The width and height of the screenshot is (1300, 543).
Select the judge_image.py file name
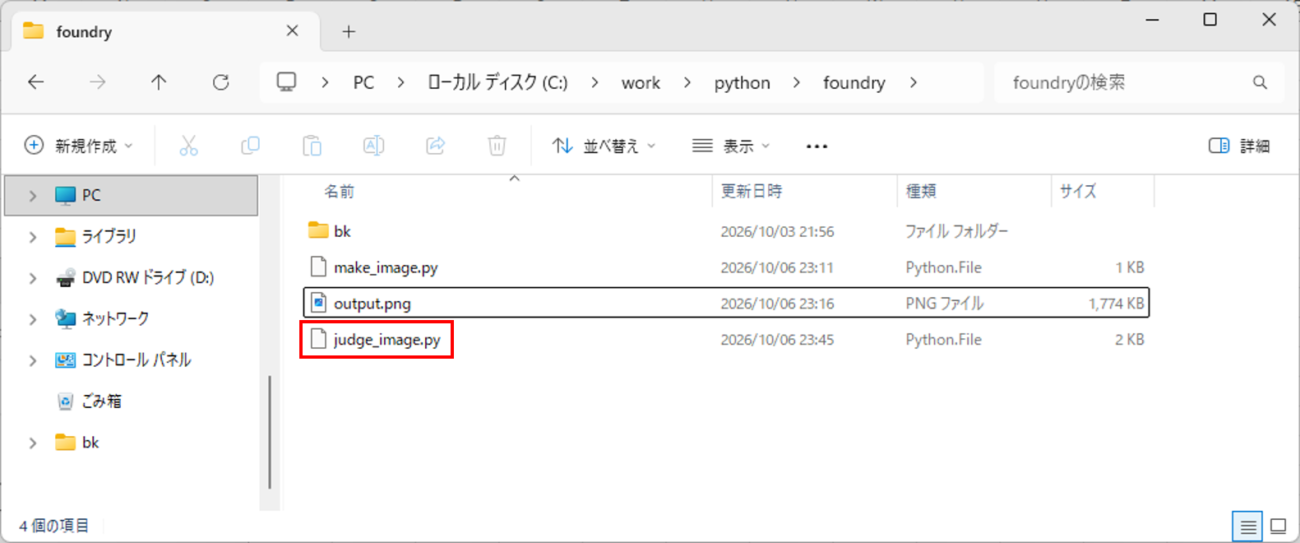pyautogui.click(x=387, y=339)
